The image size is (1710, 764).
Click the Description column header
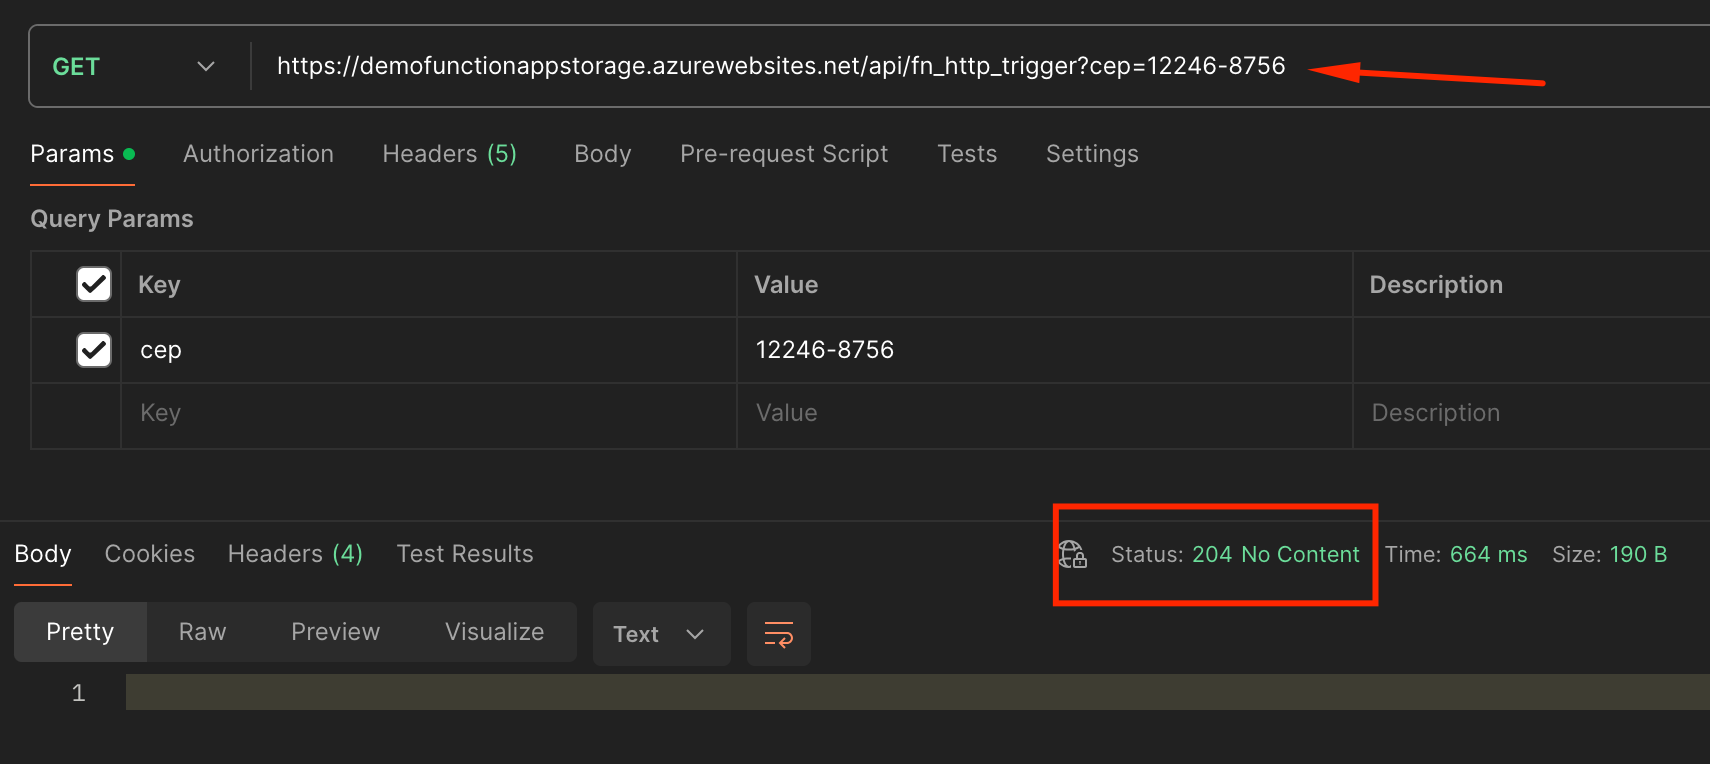coord(1436,285)
